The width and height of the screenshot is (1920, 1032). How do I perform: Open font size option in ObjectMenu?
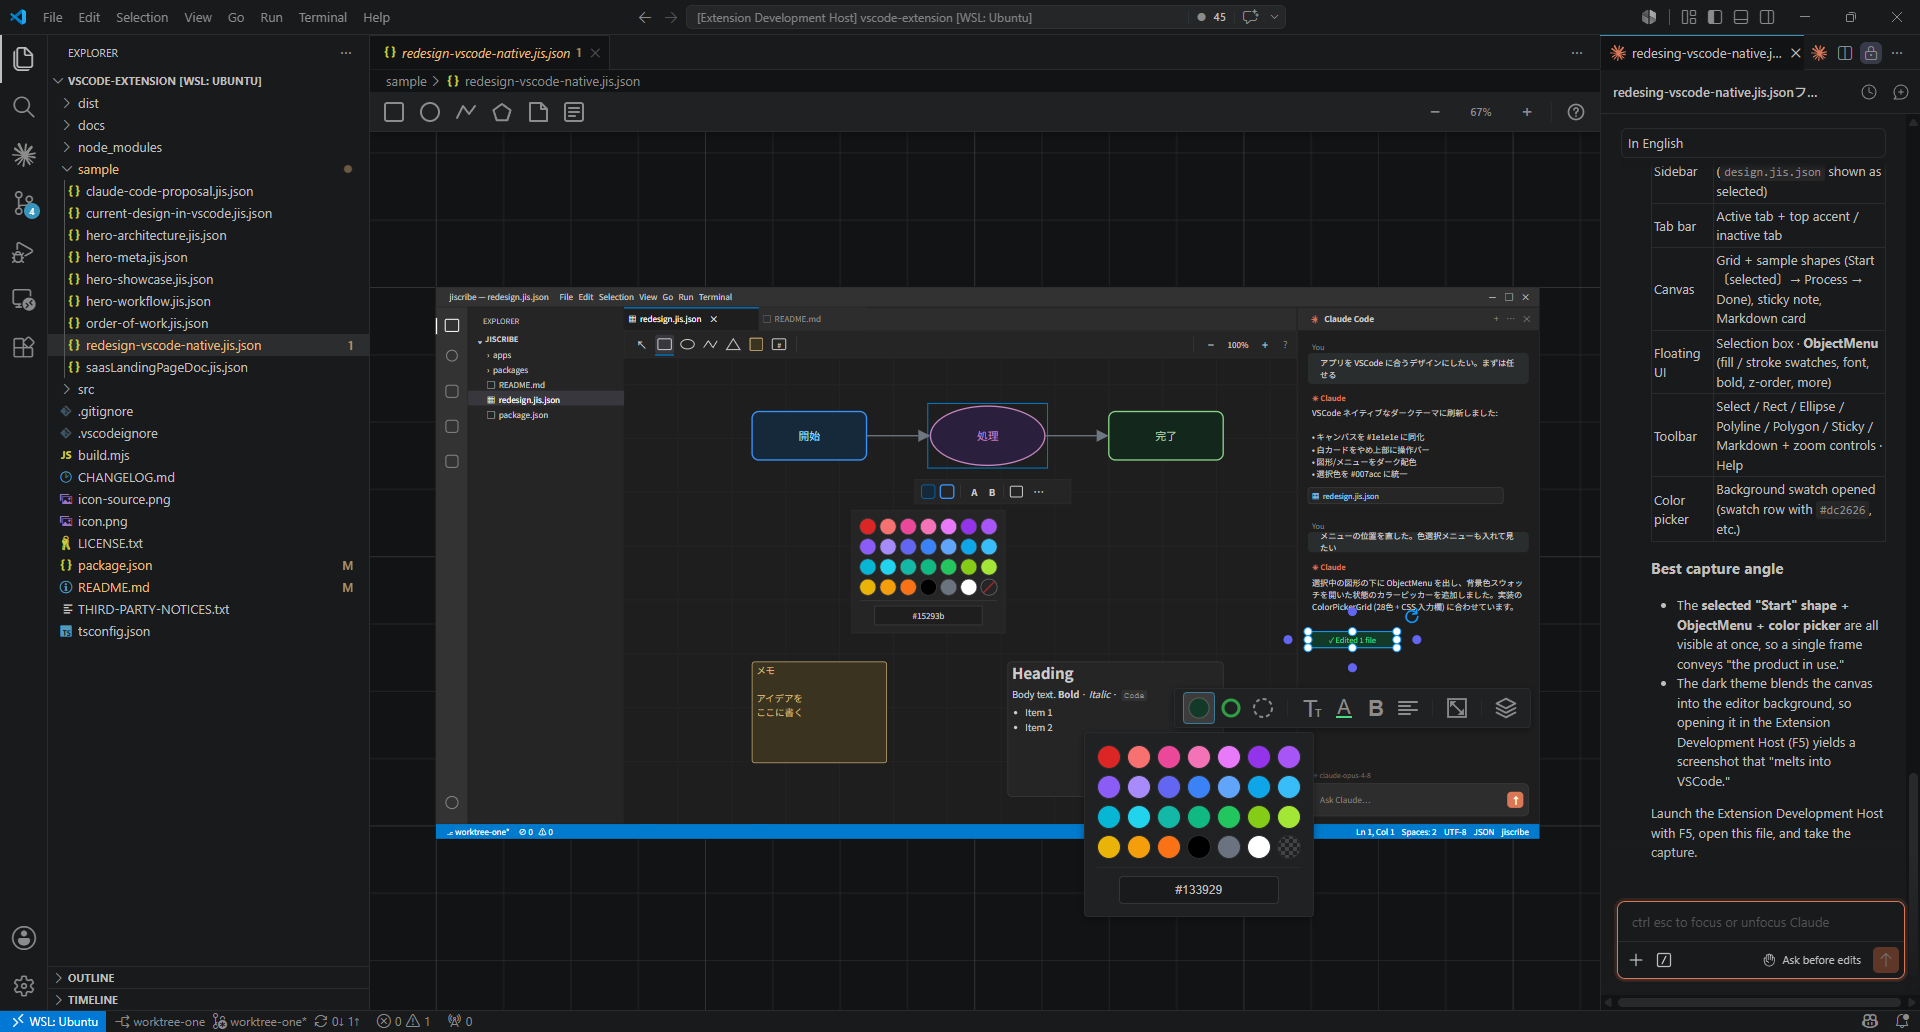[x=1312, y=708]
